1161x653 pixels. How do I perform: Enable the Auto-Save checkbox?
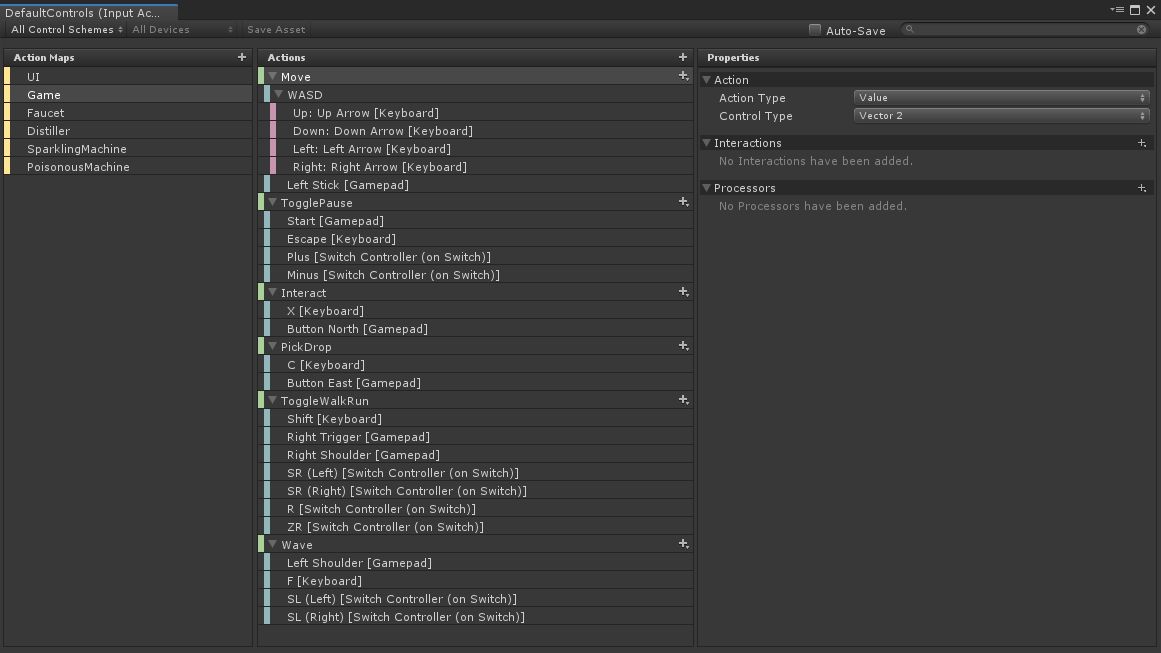pos(814,30)
